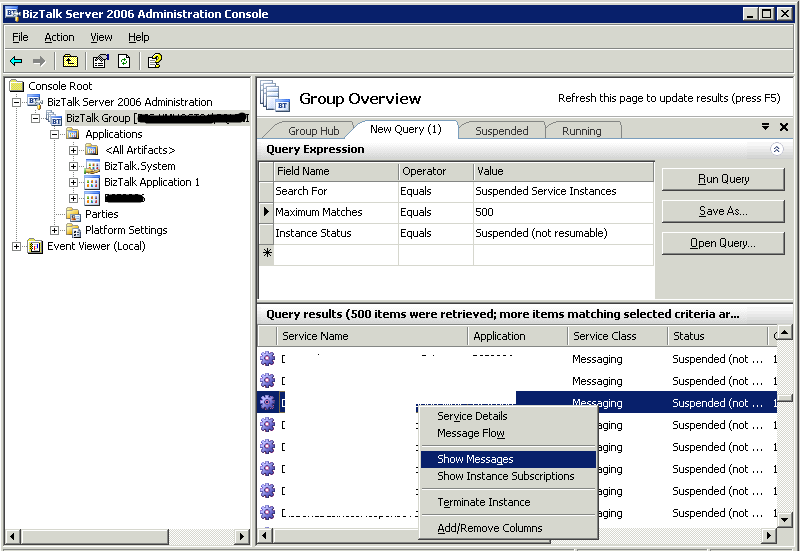Collapse the BizTalk Group tree node
Image resolution: width=800 pixels, height=551 pixels.
point(35,118)
